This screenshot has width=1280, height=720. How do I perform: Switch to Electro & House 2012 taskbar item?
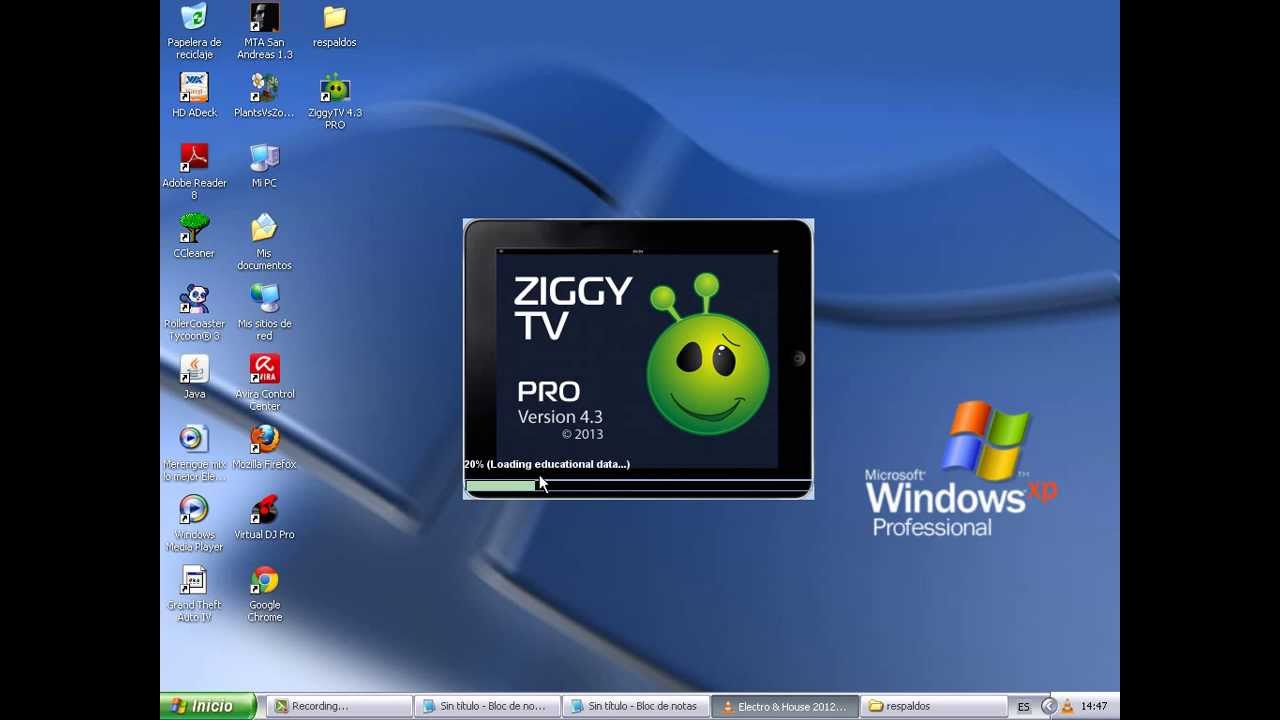coord(785,706)
